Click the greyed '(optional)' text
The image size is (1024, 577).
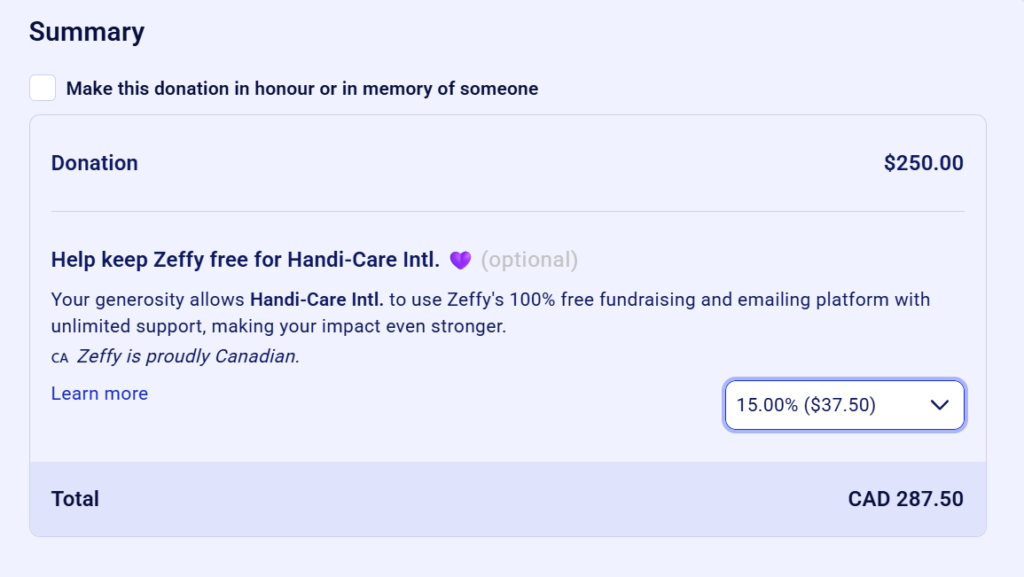pos(529,261)
